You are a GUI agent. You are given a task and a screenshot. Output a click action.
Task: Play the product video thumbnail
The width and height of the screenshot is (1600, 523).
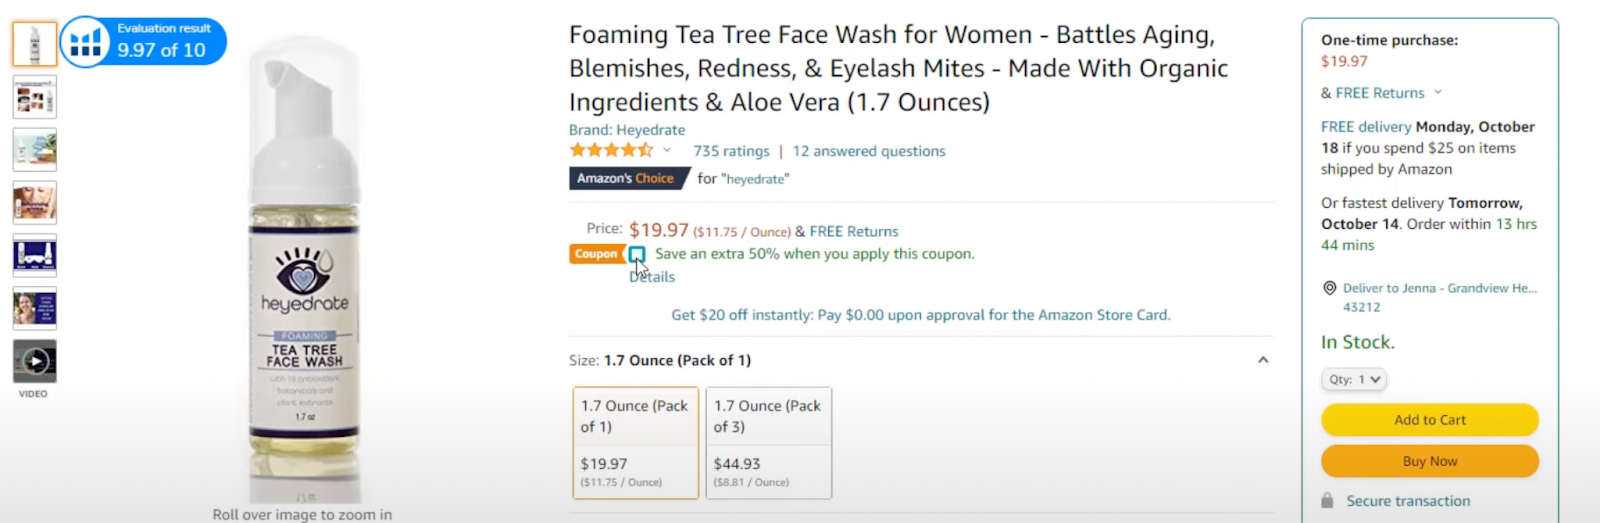click(x=35, y=361)
